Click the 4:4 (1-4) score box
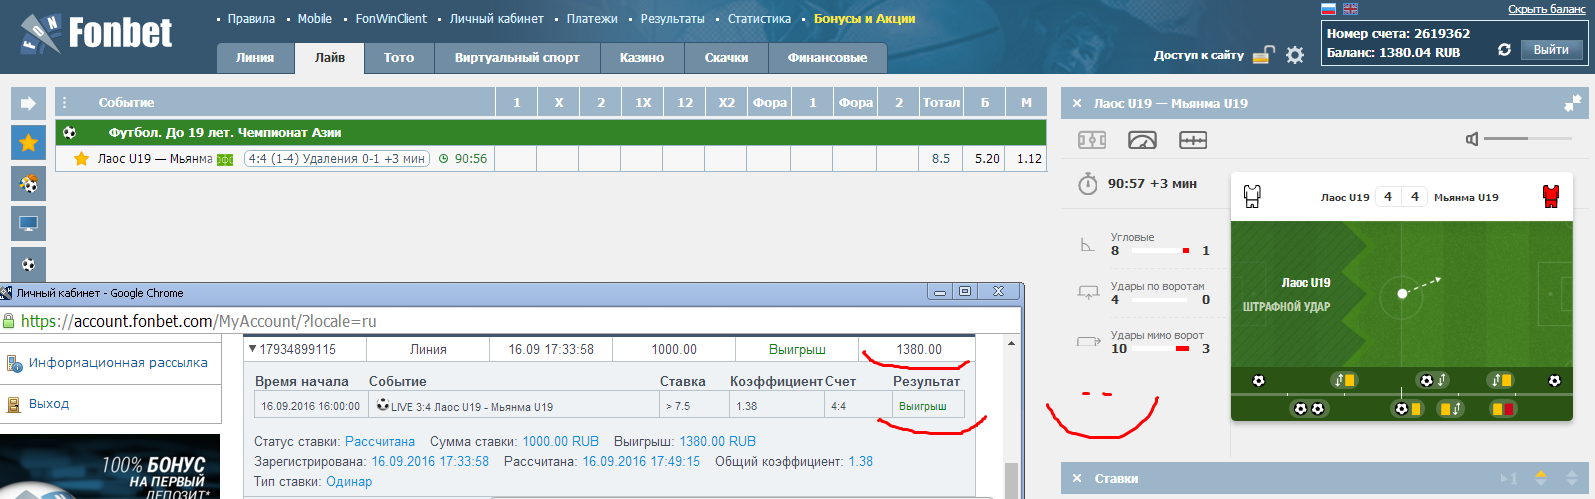 [x=337, y=159]
